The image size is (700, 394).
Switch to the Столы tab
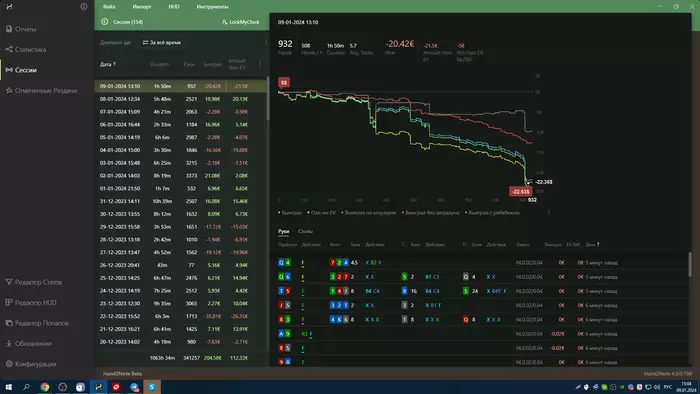click(305, 231)
